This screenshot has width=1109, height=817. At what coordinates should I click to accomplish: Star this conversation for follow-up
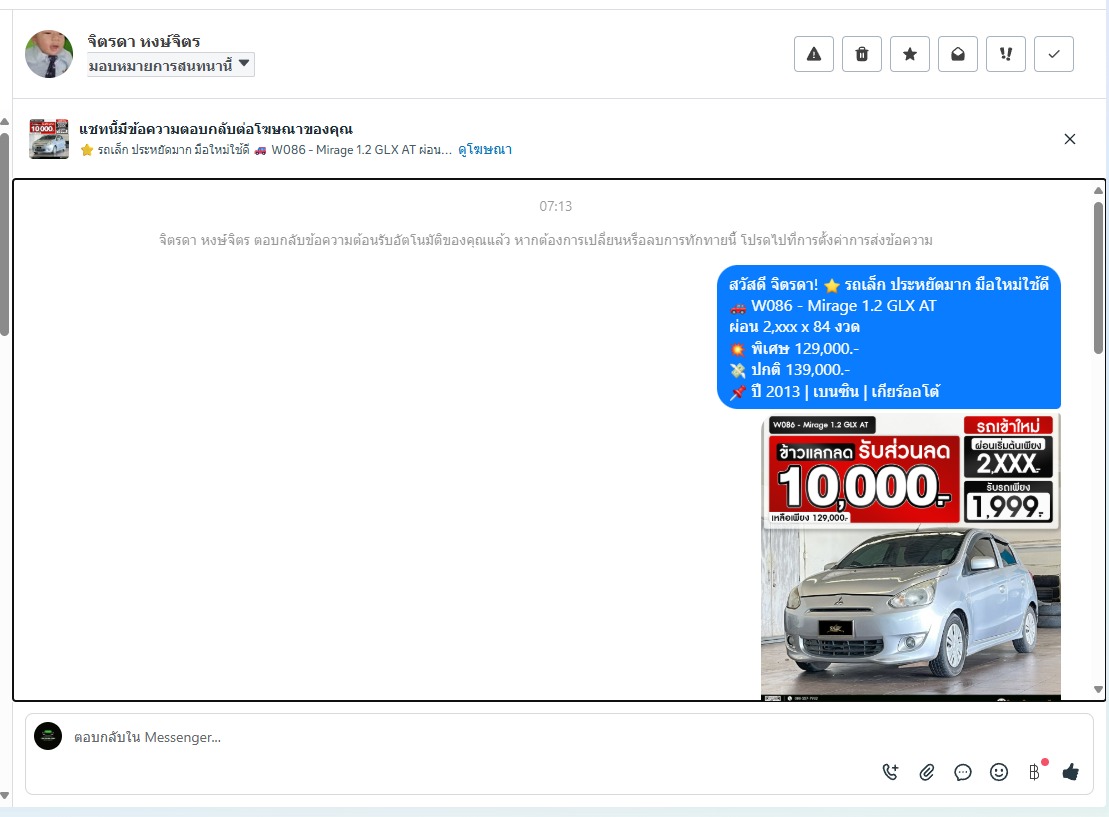coord(910,54)
